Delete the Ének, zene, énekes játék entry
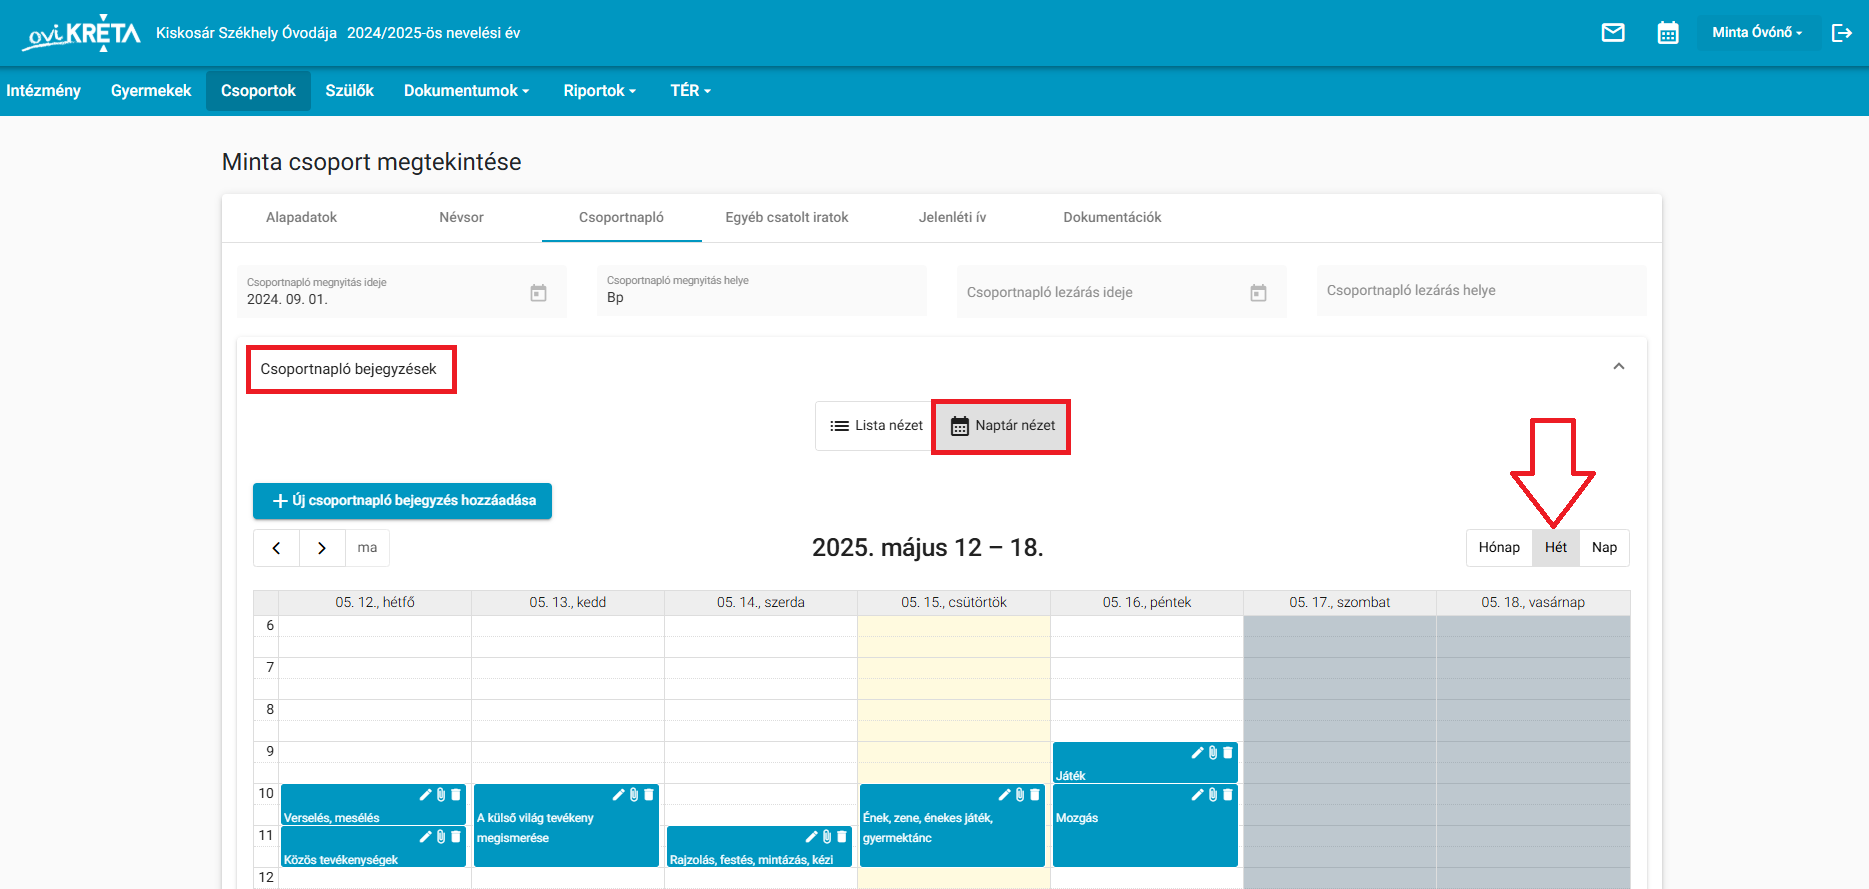 point(1035,795)
